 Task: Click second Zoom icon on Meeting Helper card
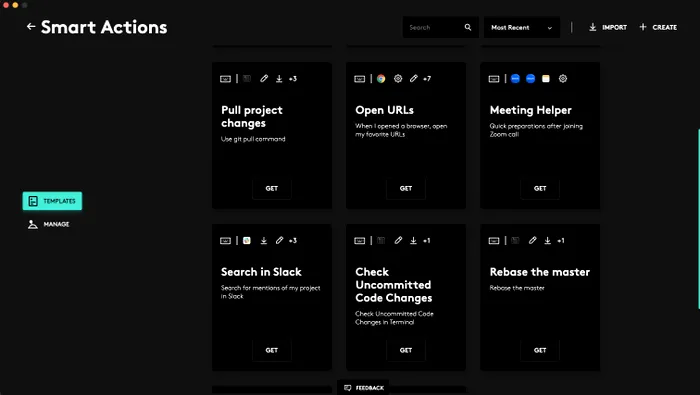pos(530,79)
